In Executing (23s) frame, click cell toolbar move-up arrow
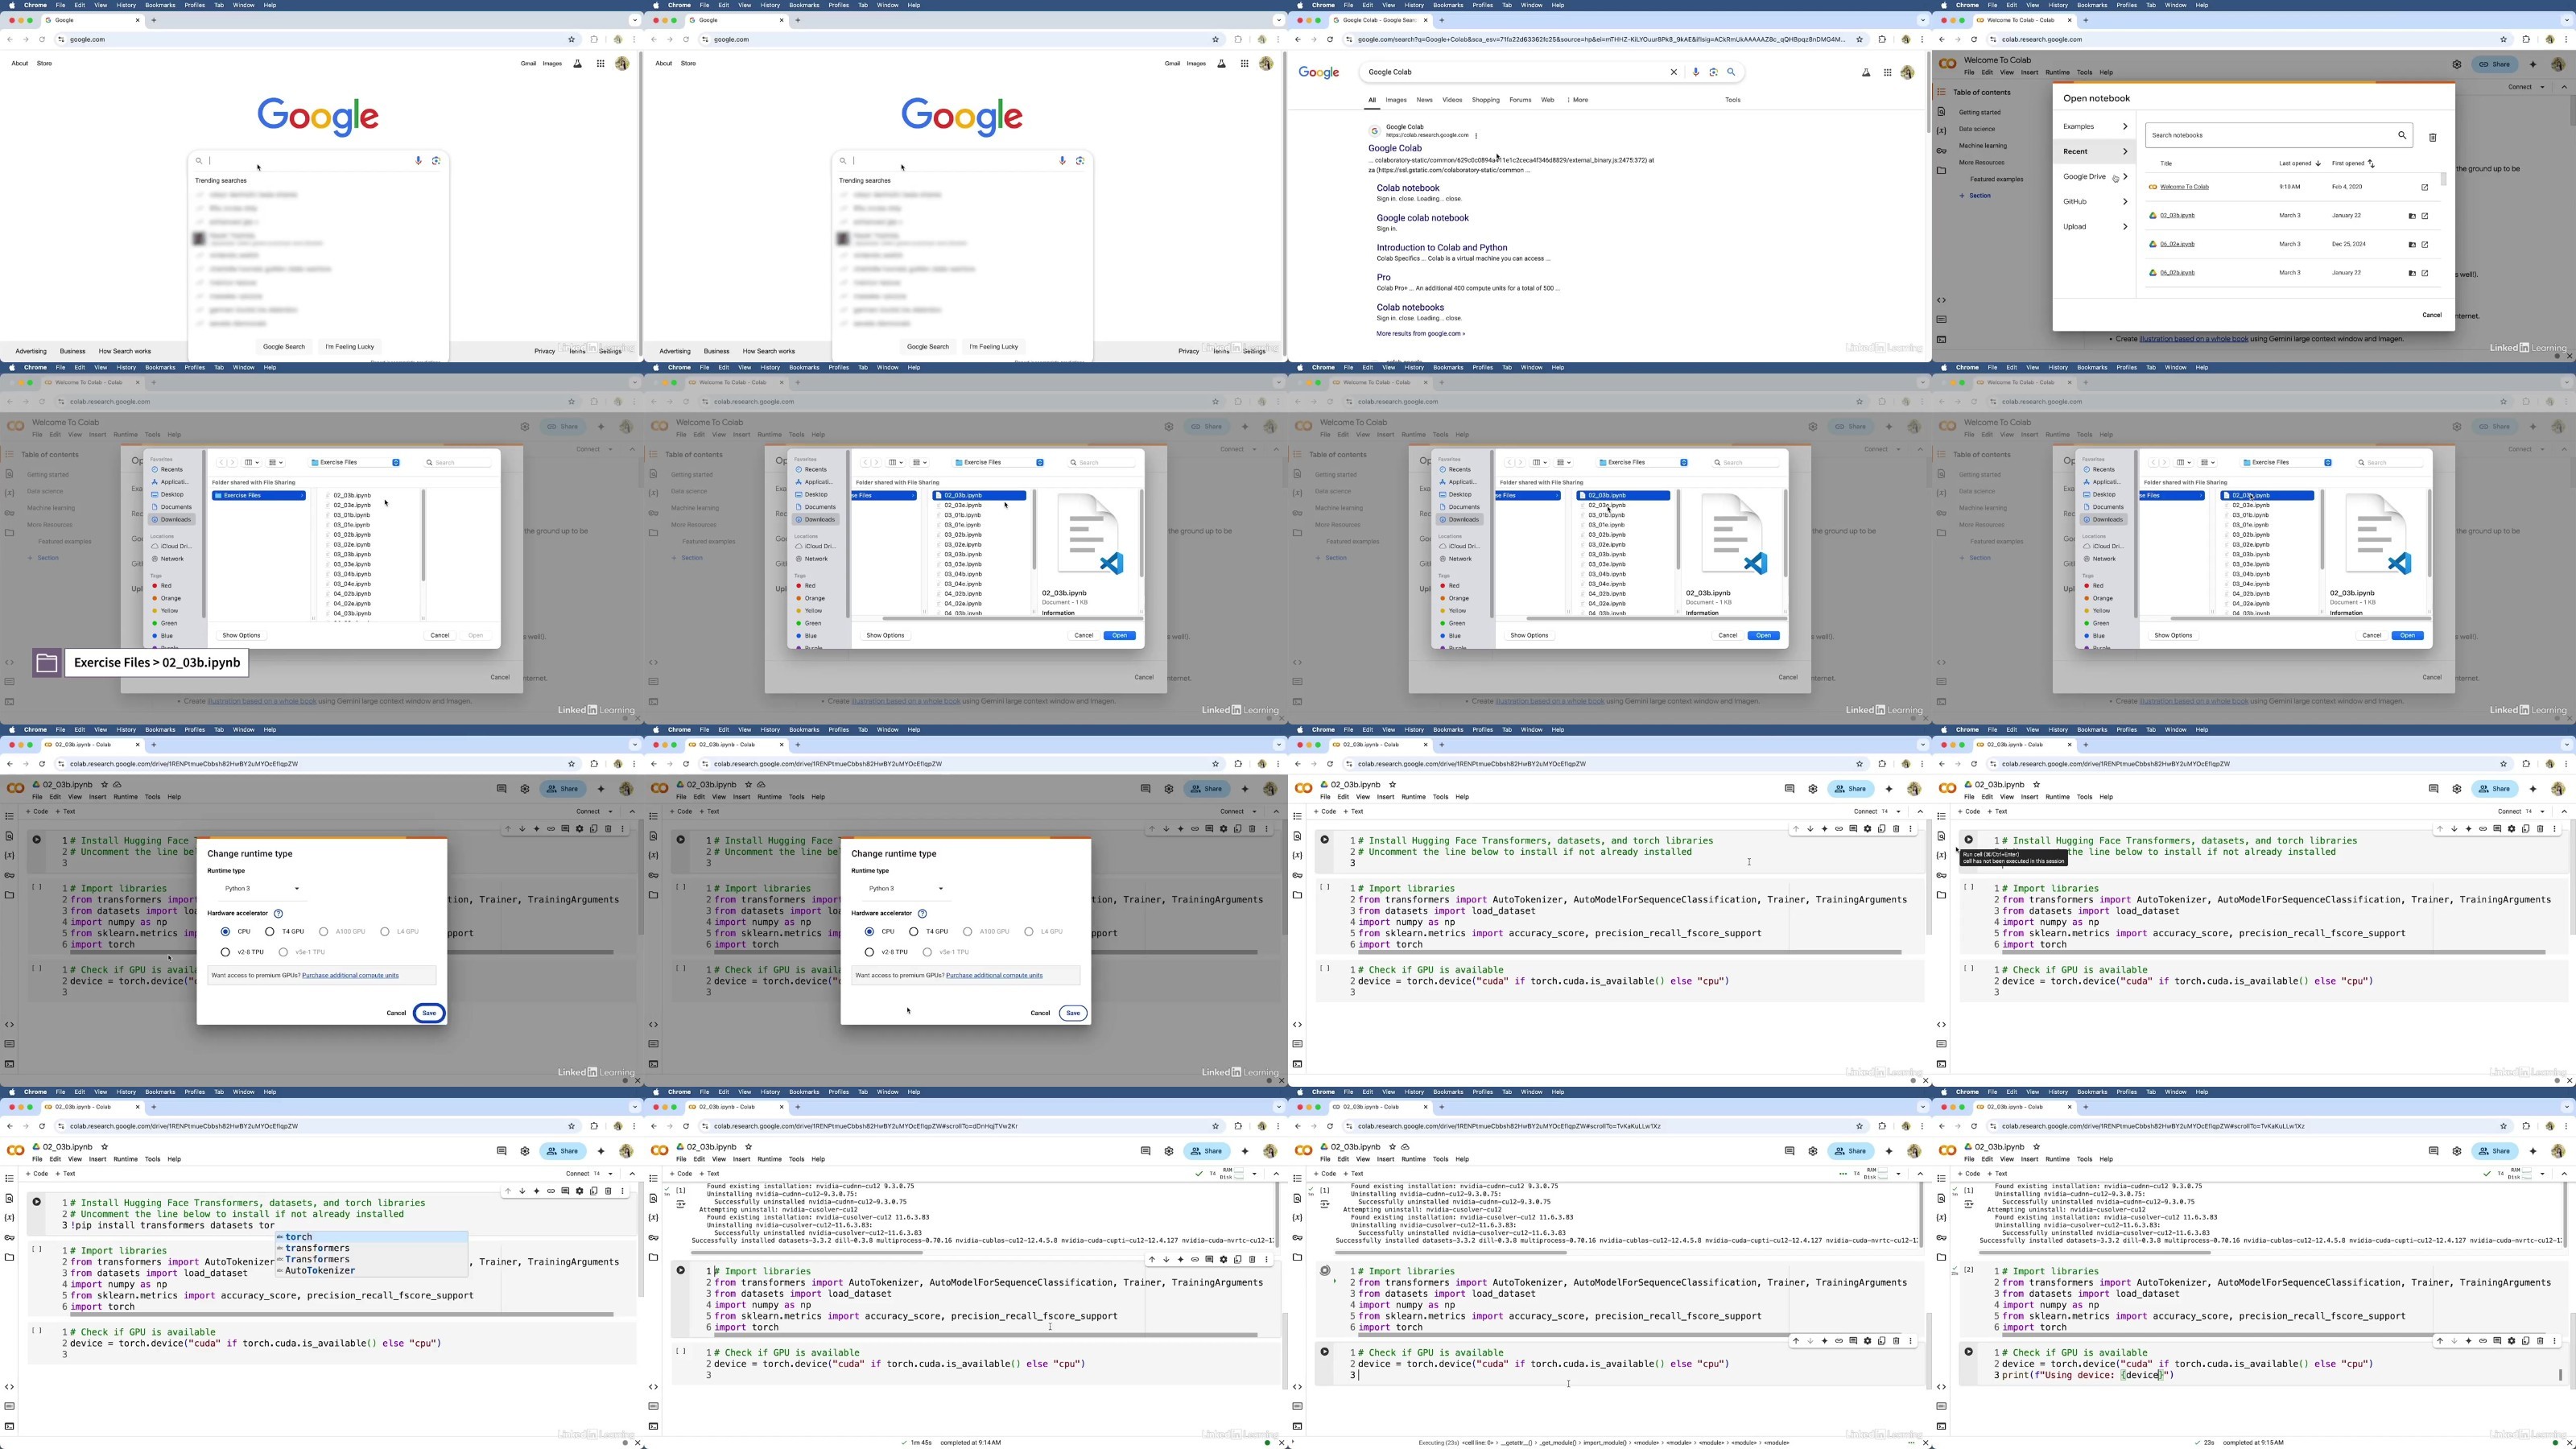The height and width of the screenshot is (1449, 2576). point(1796,1341)
